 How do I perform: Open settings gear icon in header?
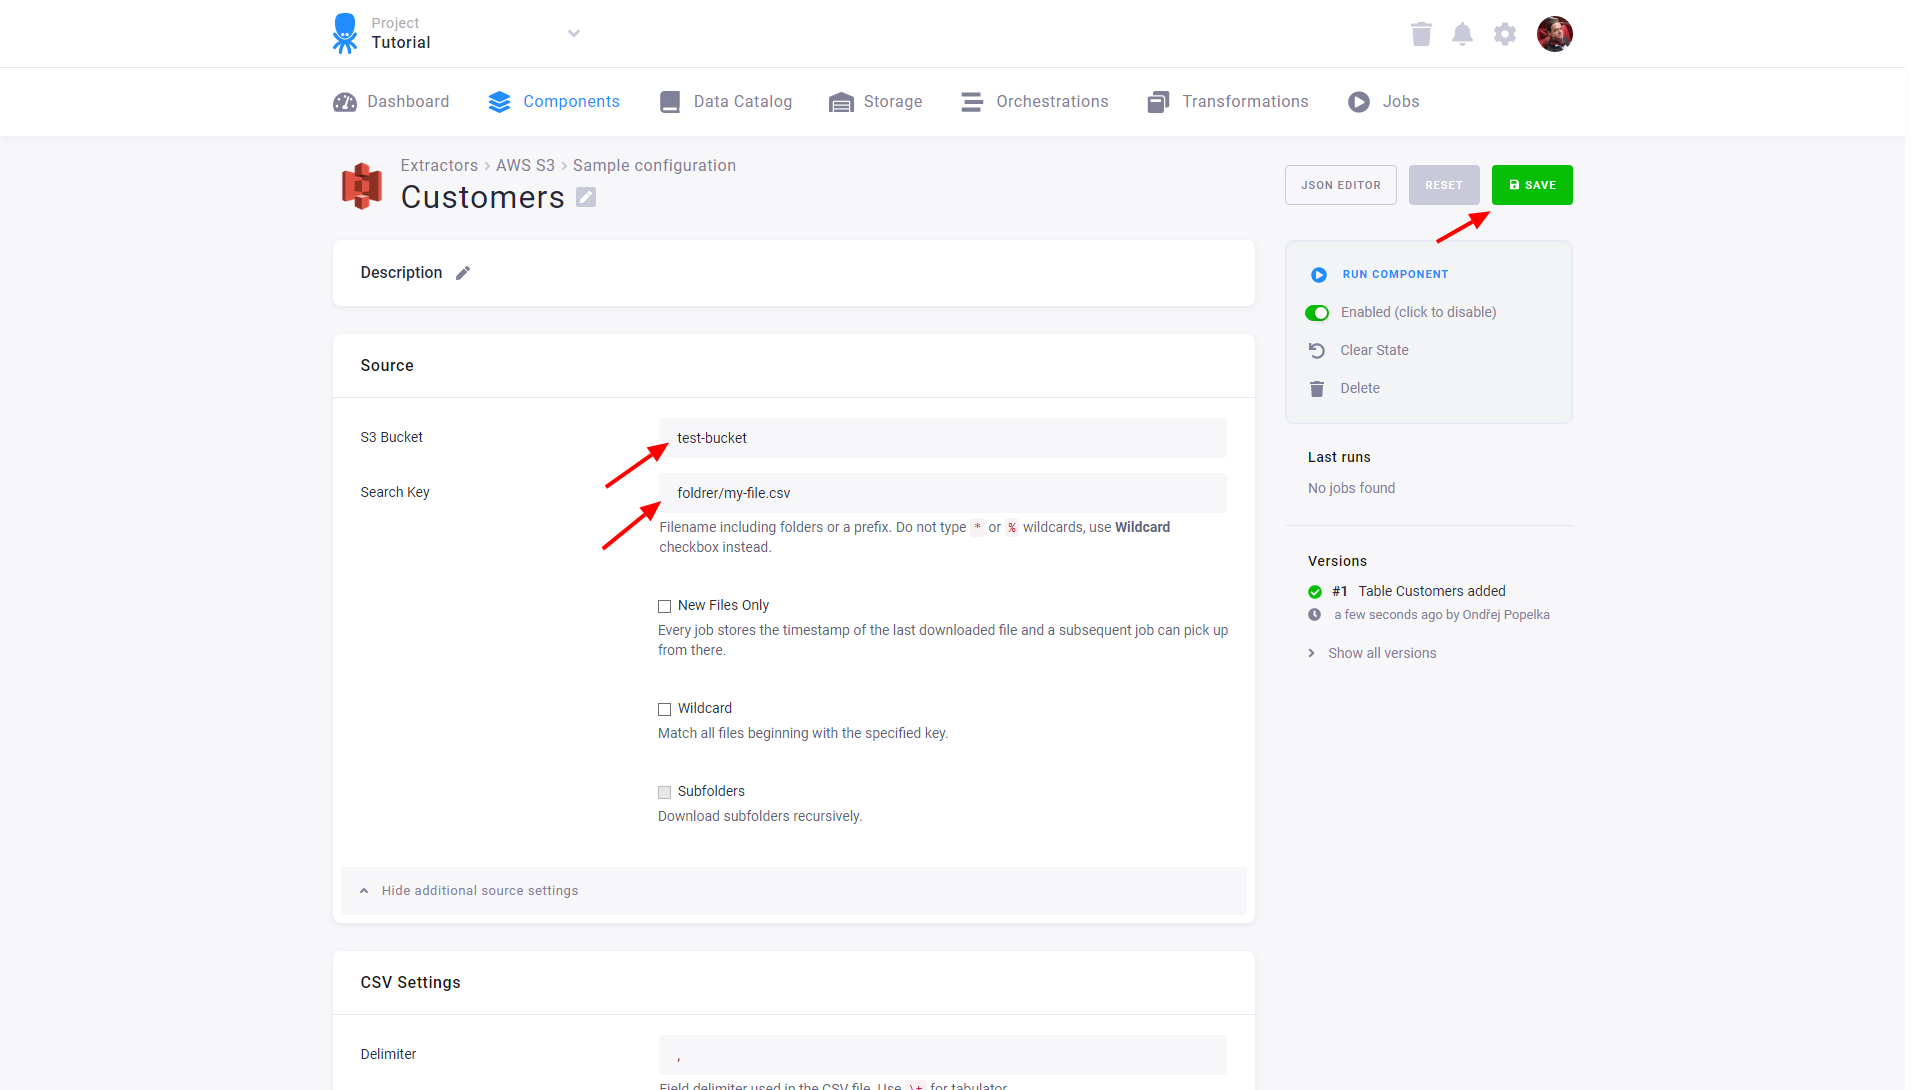tap(1504, 34)
